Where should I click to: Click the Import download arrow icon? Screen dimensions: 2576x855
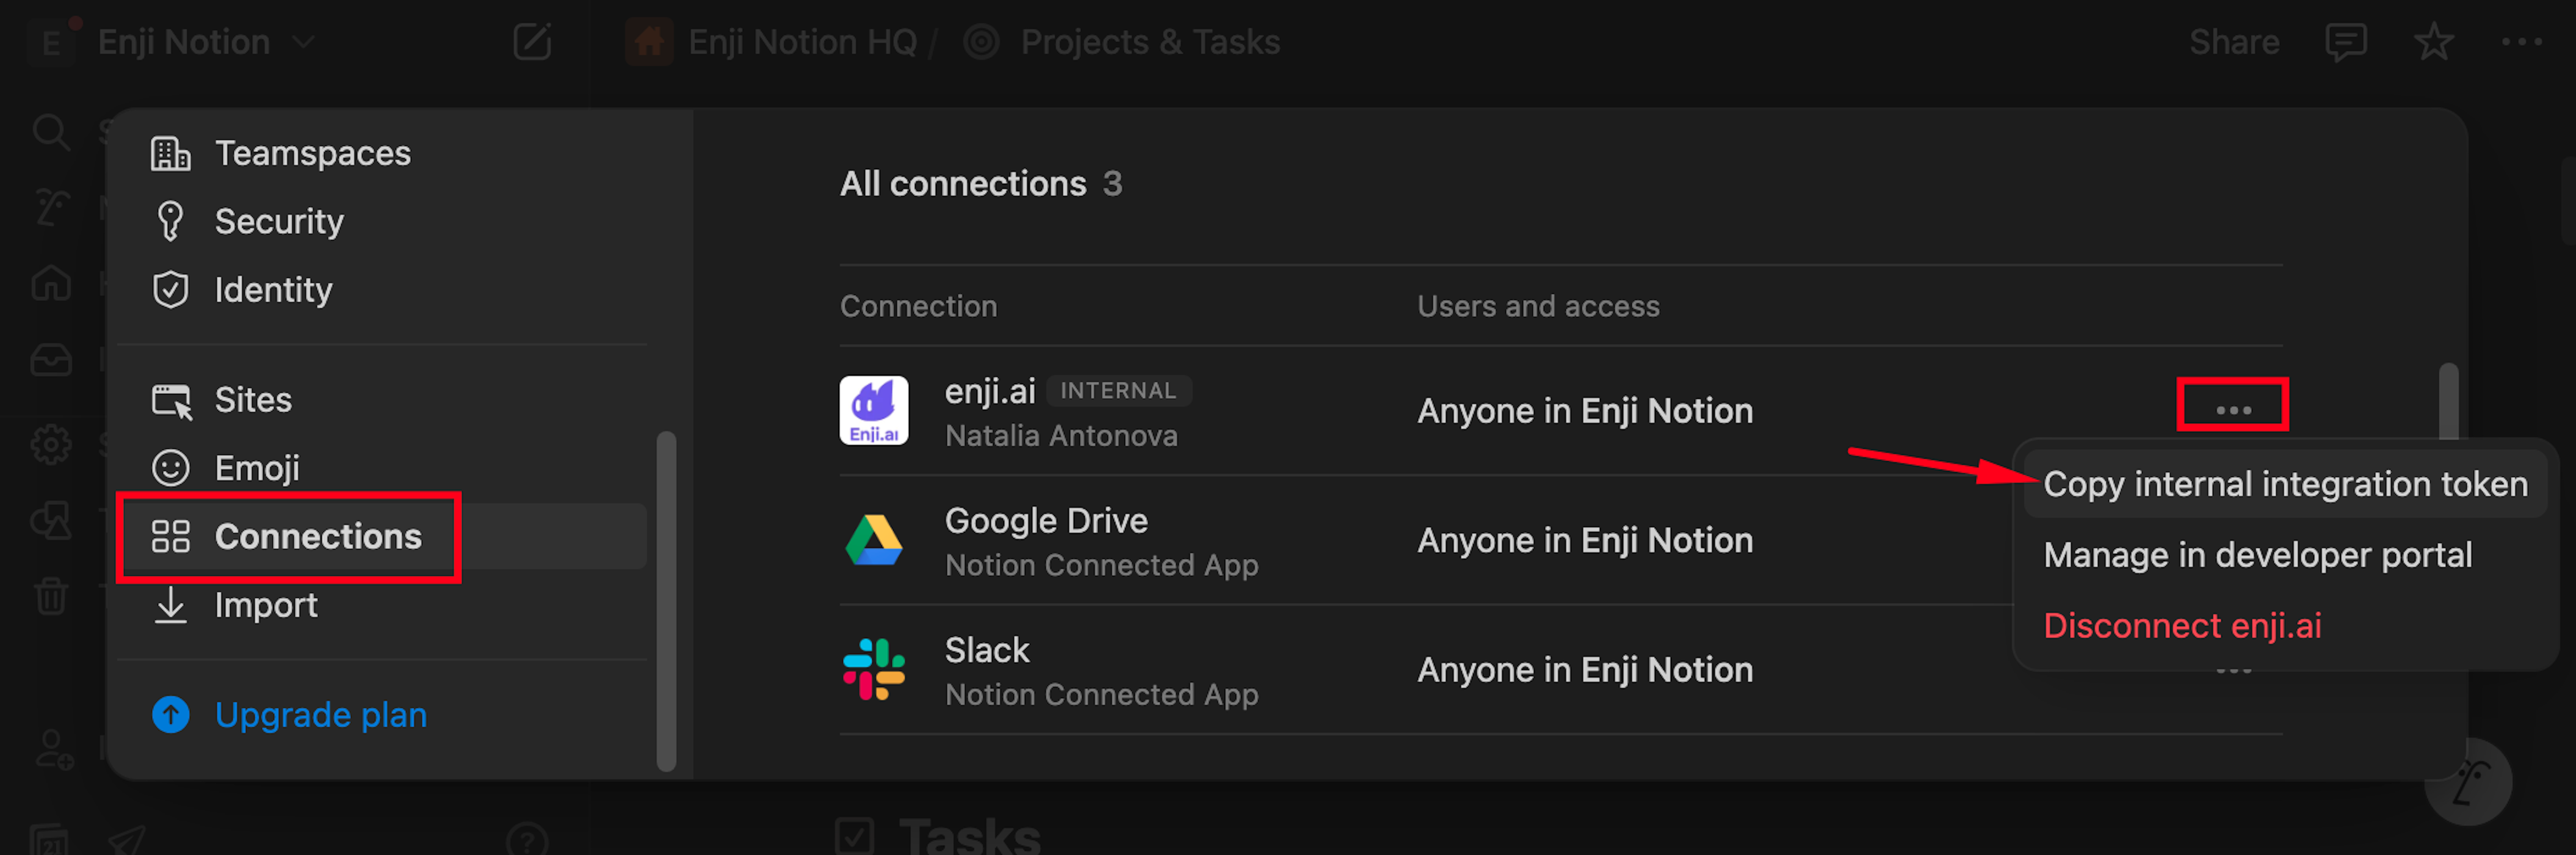tap(171, 605)
